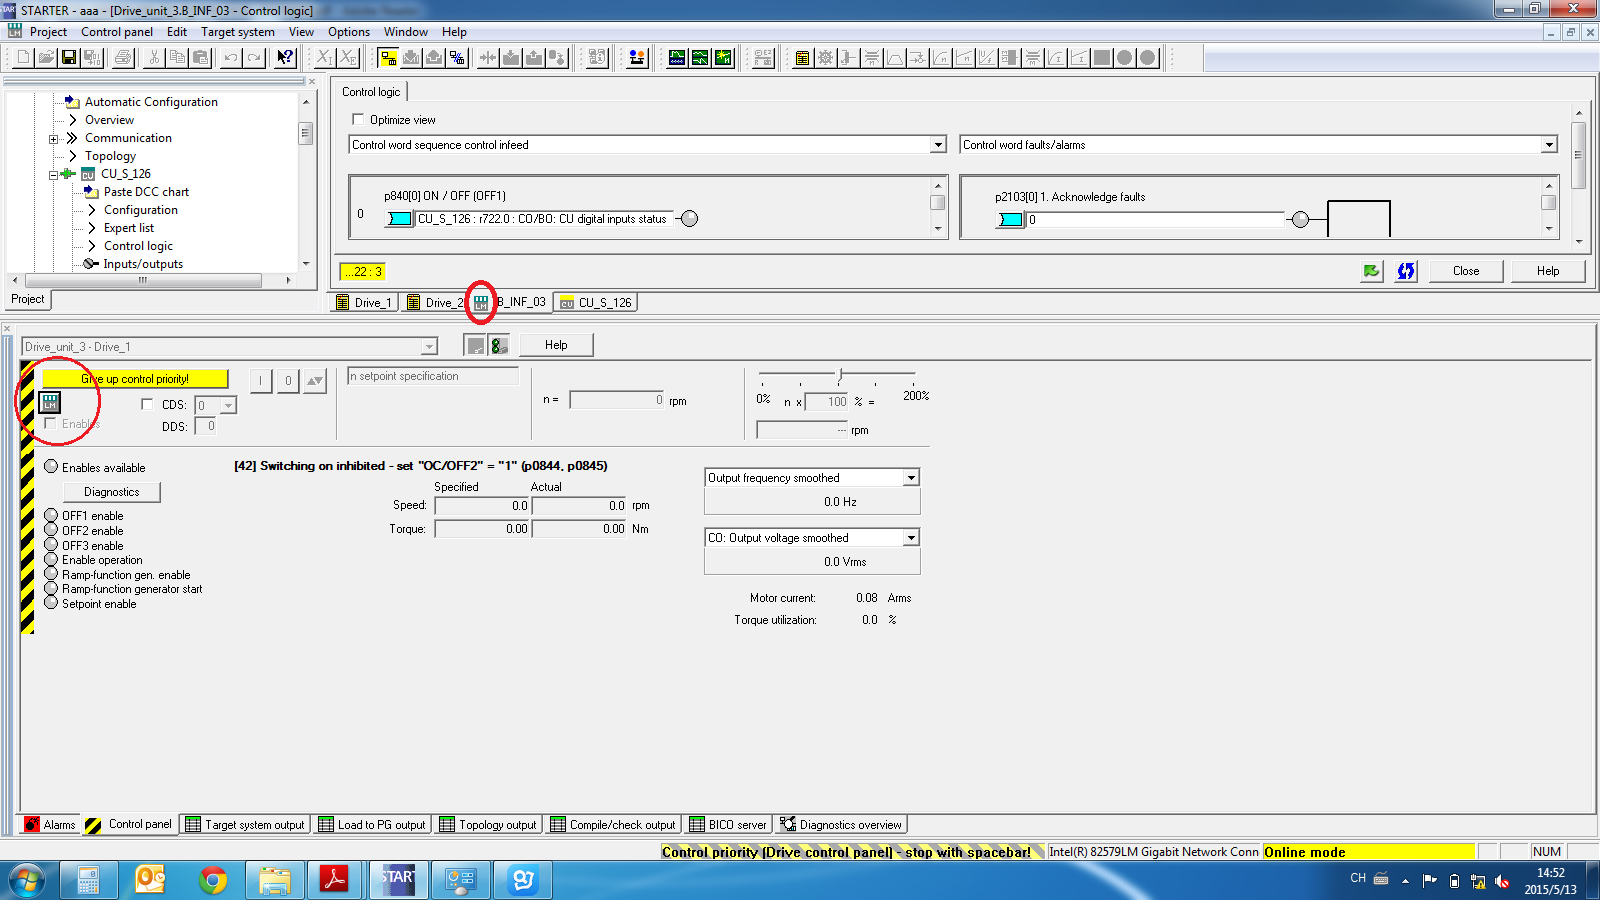
Task: Click the yellow connect to target system icon
Action: 388,58
